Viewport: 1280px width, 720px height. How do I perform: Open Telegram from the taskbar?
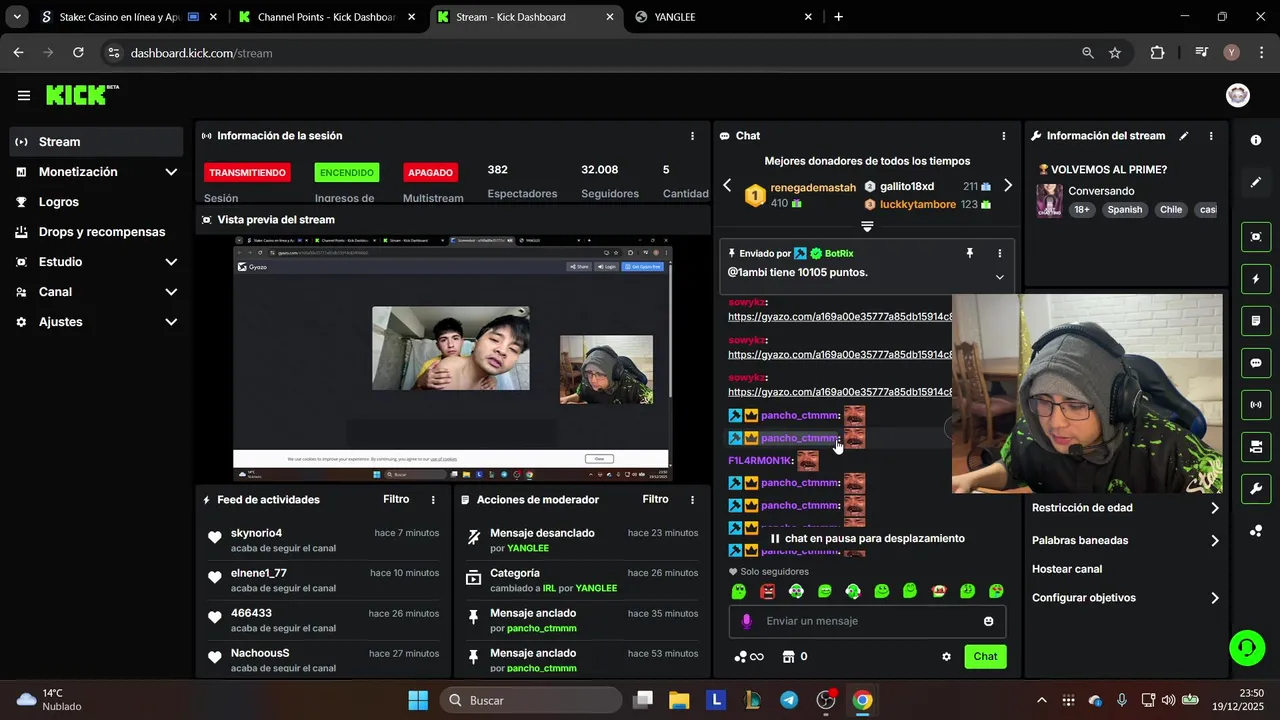pyautogui.click(x=789, y=700)
